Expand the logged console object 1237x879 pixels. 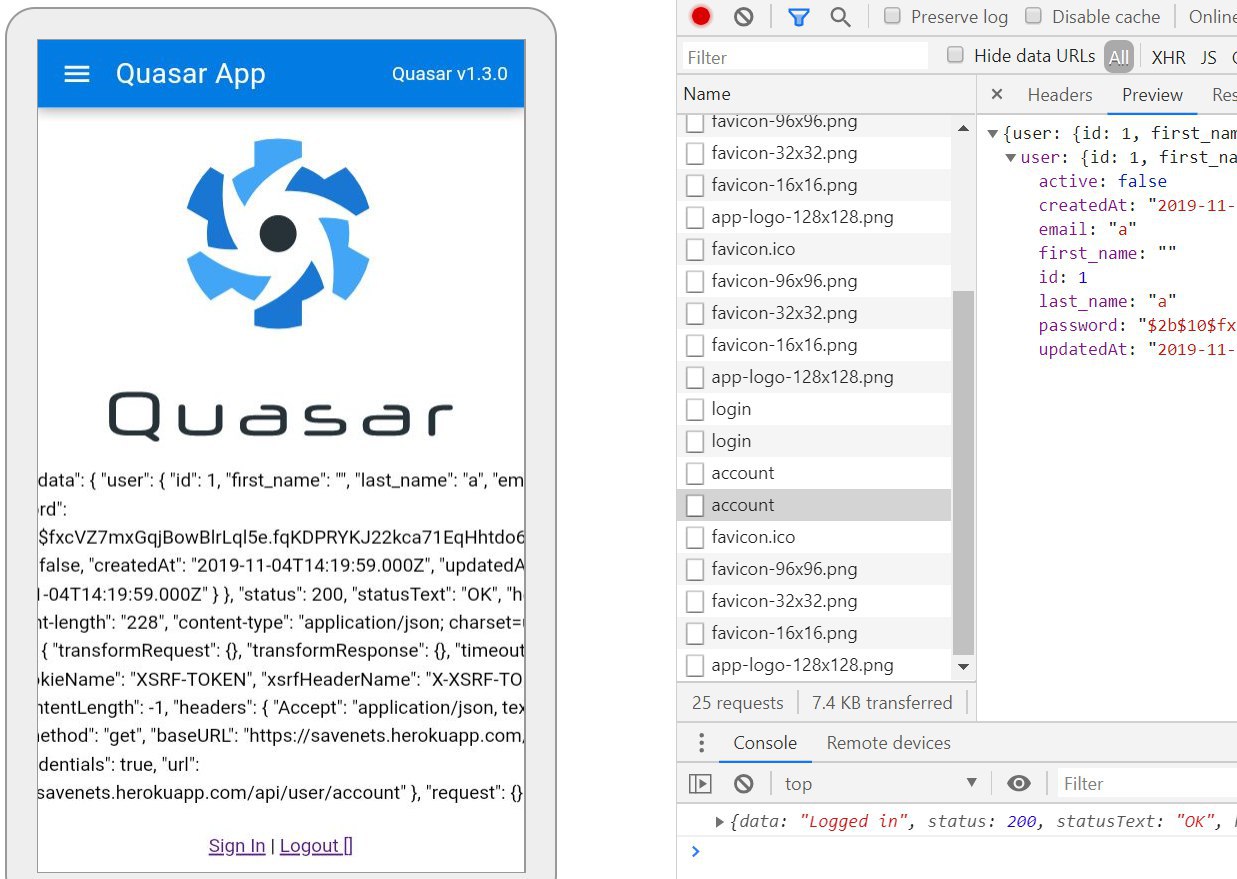click(x=720, y=822)
